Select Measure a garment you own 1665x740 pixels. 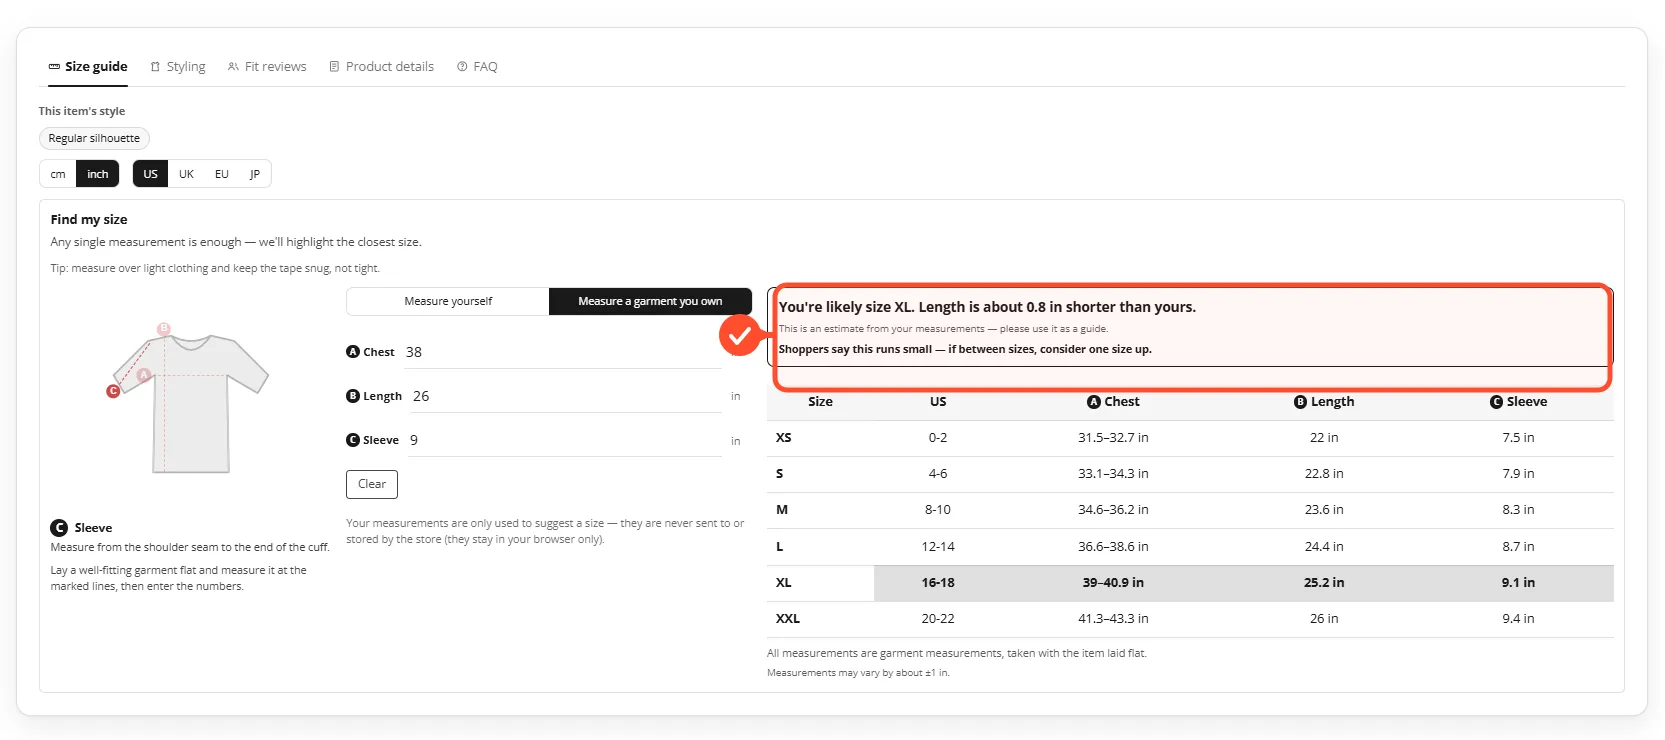point(650,301)
